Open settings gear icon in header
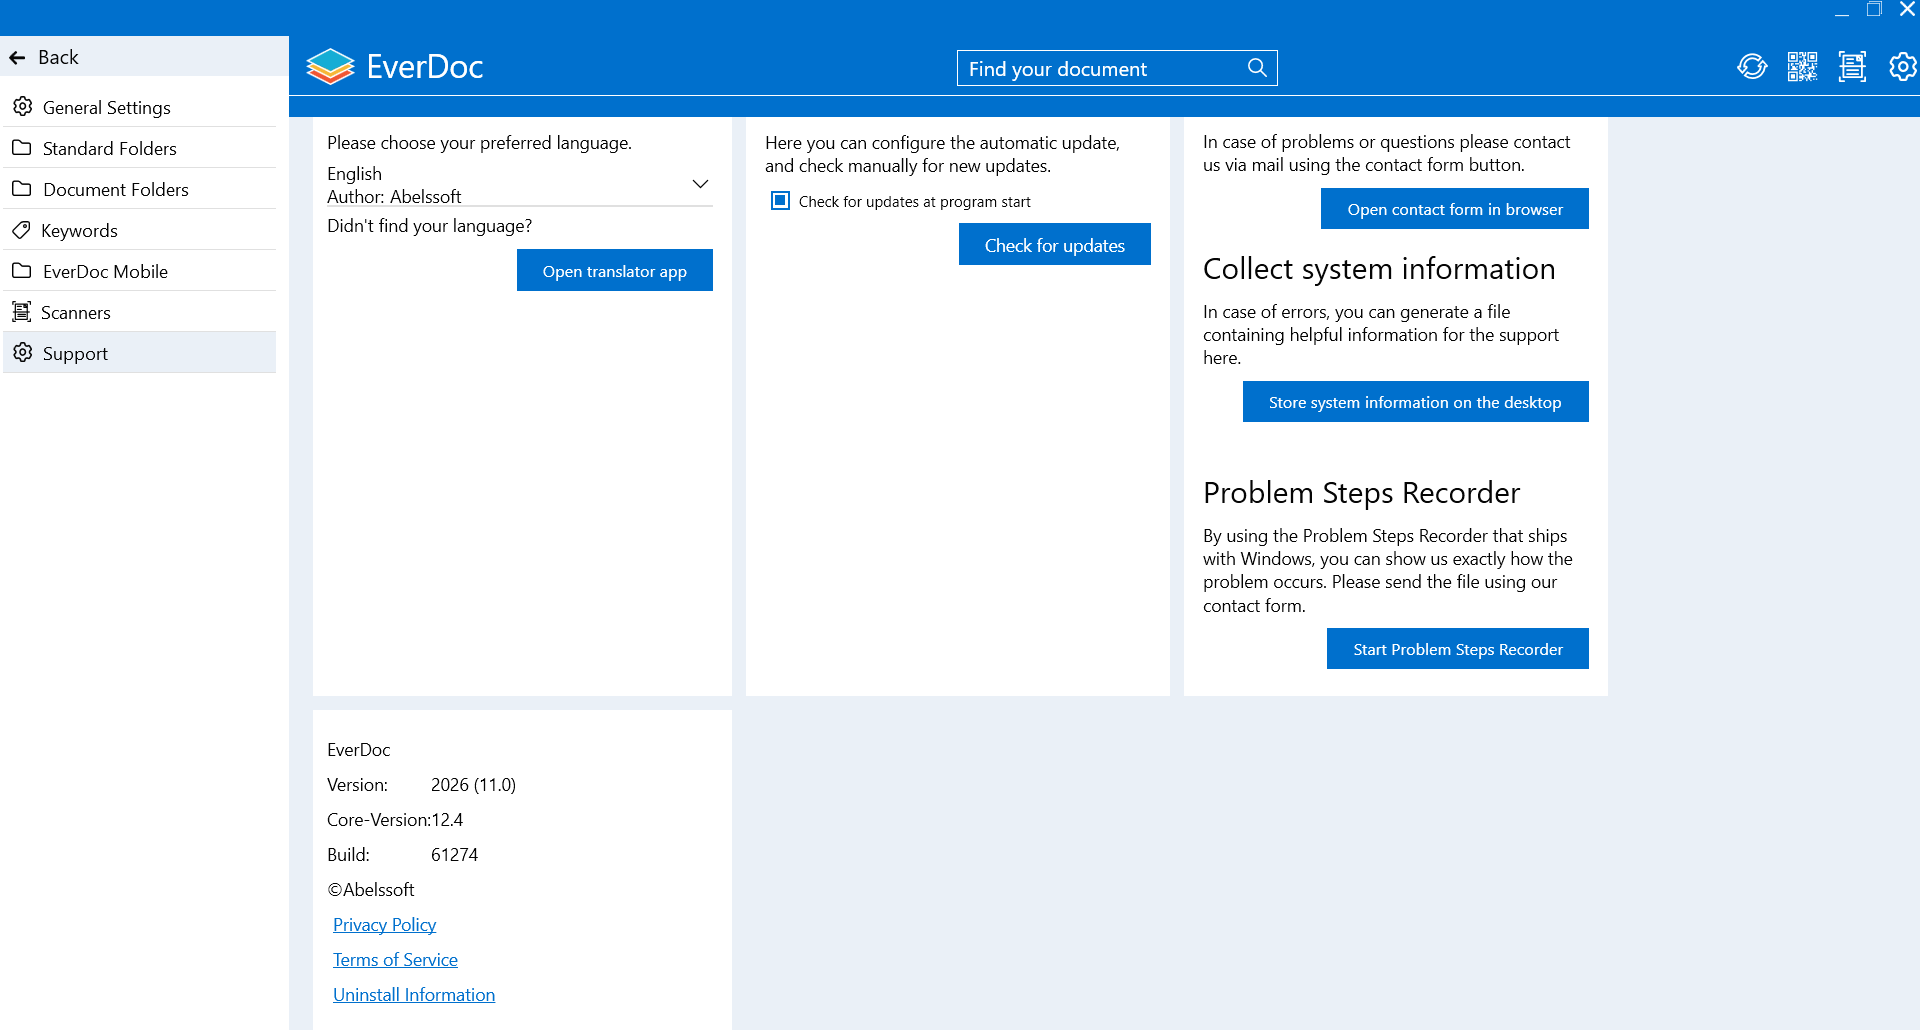The width and height of the screenshot is (1920, 1030). (x=1902, y=67)
